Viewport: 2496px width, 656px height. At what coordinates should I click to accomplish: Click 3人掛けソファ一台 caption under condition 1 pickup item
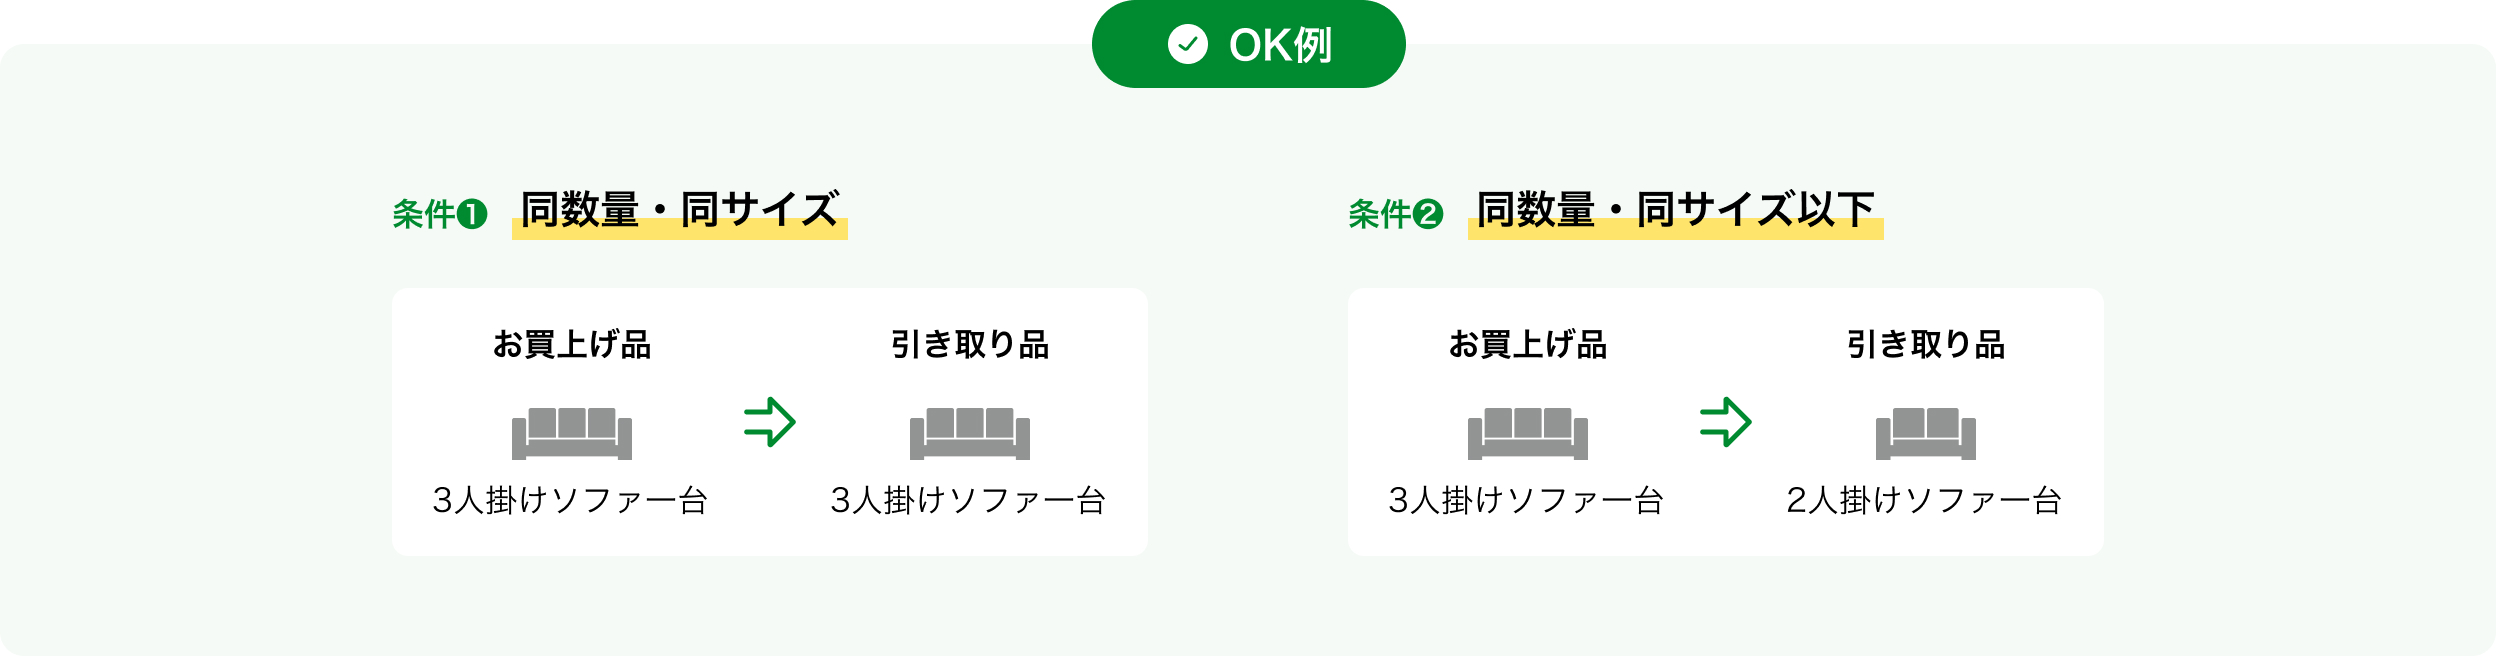point(968,500)
